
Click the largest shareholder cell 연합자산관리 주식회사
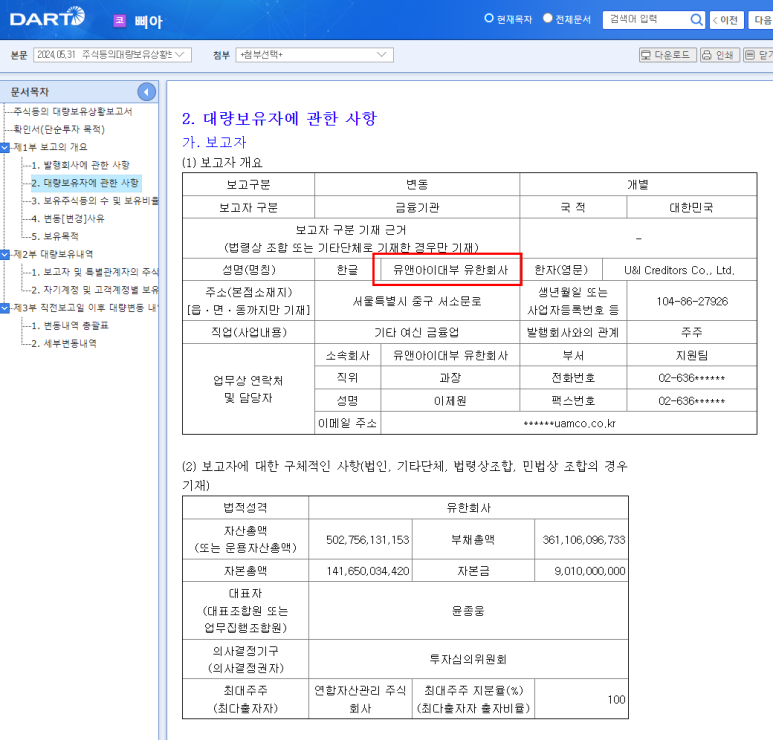(360, 699)
